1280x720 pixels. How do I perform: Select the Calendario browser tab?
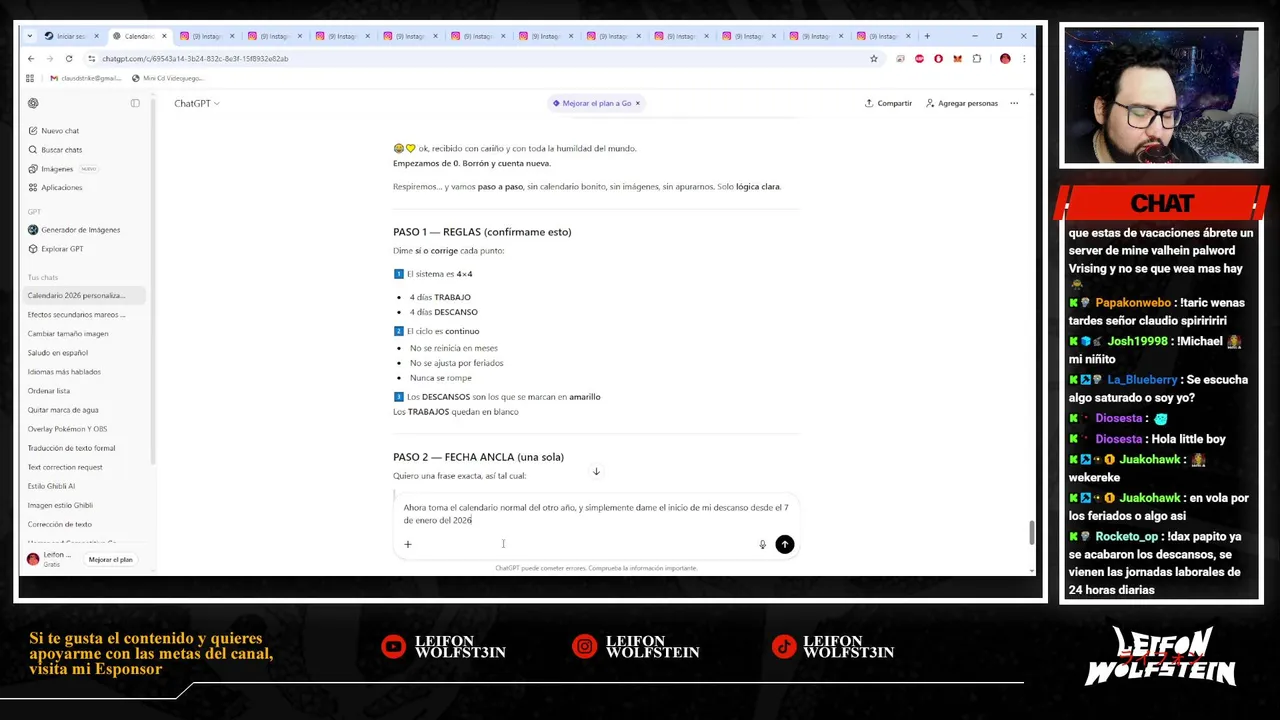138,36
